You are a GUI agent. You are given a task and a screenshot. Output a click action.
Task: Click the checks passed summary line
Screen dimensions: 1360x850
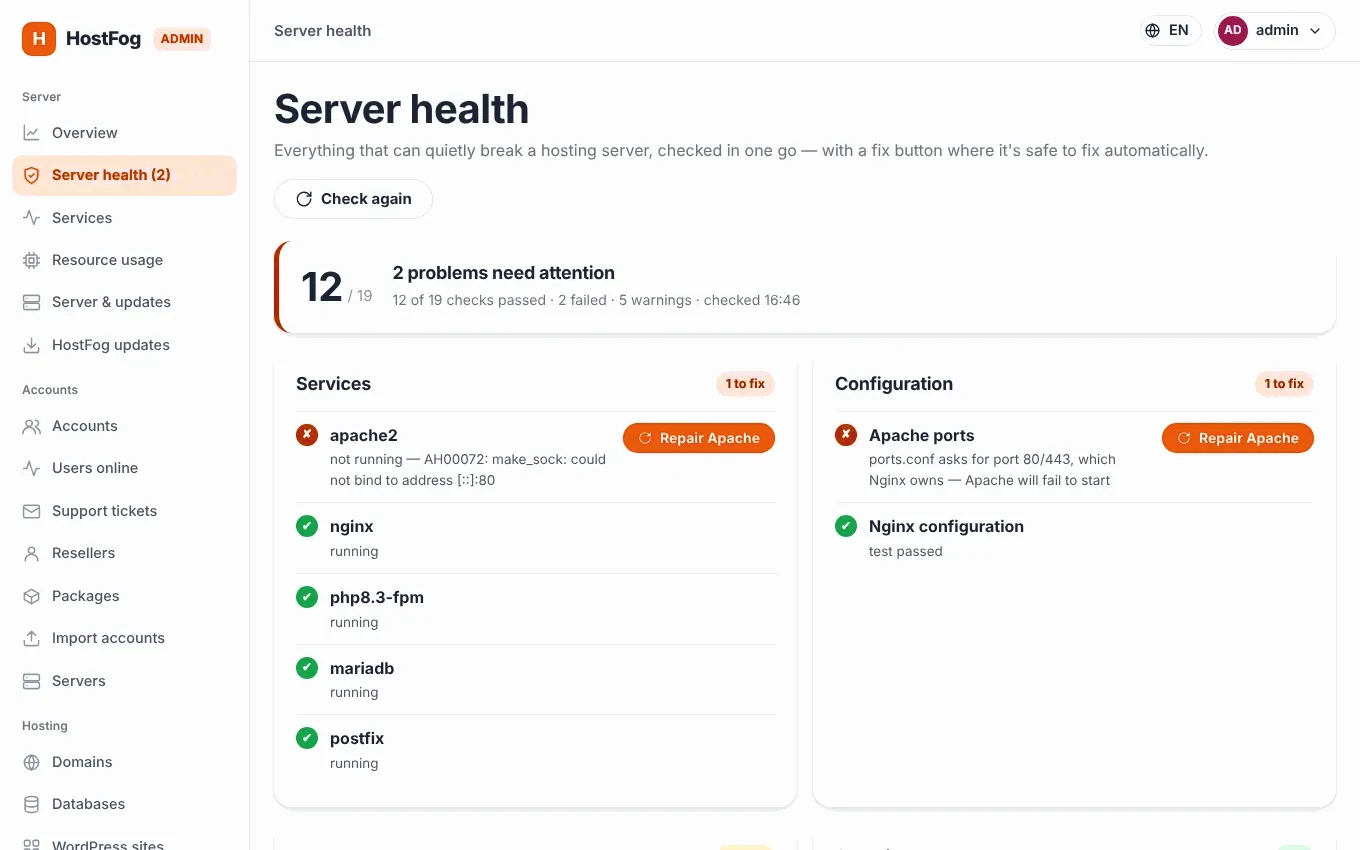click(596, 300)
